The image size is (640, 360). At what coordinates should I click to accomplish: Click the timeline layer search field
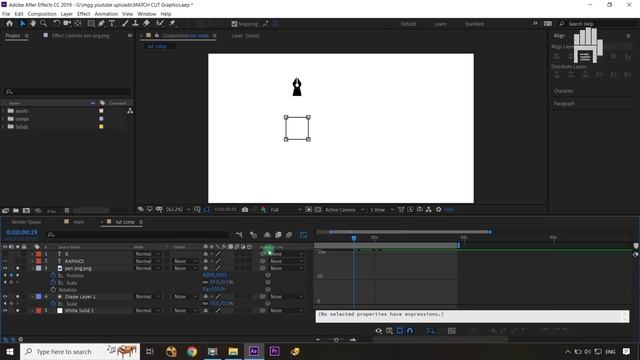pyautogui.click(x=137, y=235)
